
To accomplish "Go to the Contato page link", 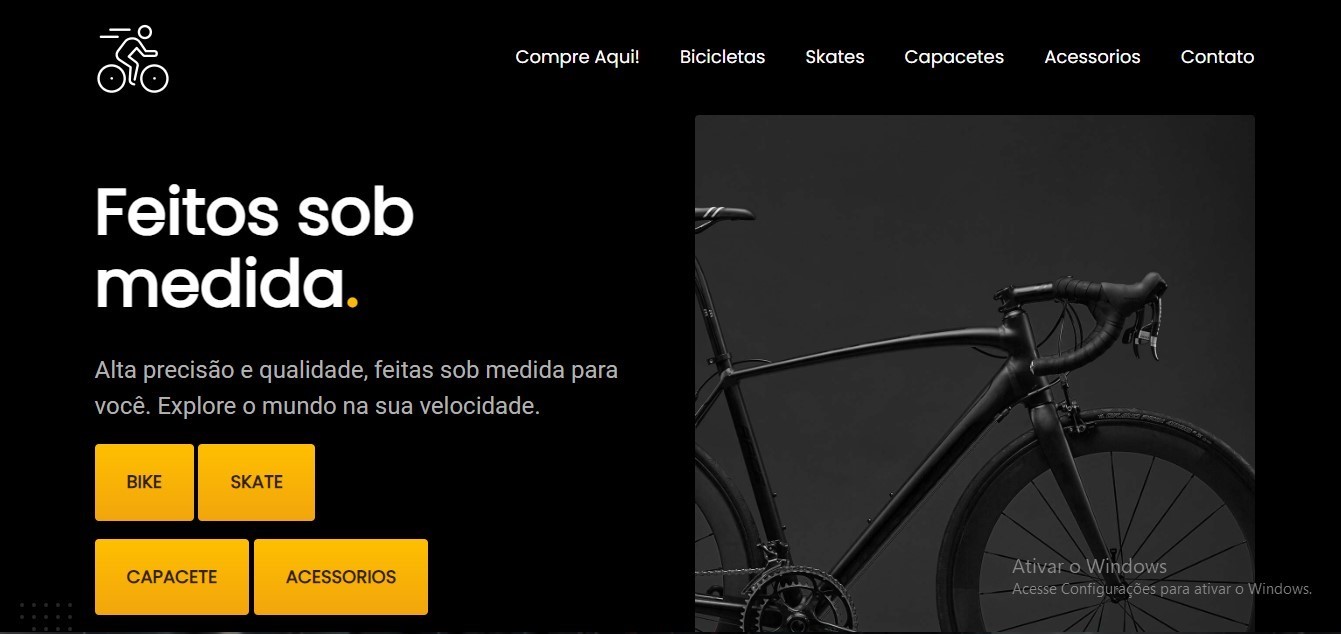I will pyautogui.click(x=1217, y=57).
